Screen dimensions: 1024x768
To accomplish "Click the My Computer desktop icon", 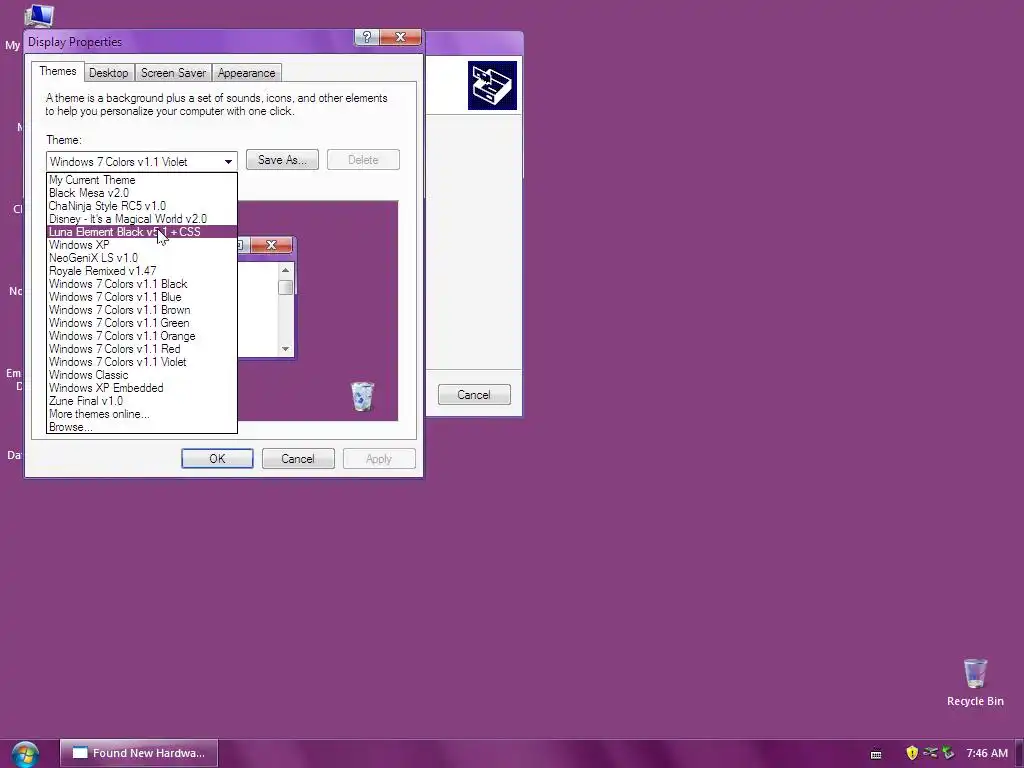I will pos(38,14).
